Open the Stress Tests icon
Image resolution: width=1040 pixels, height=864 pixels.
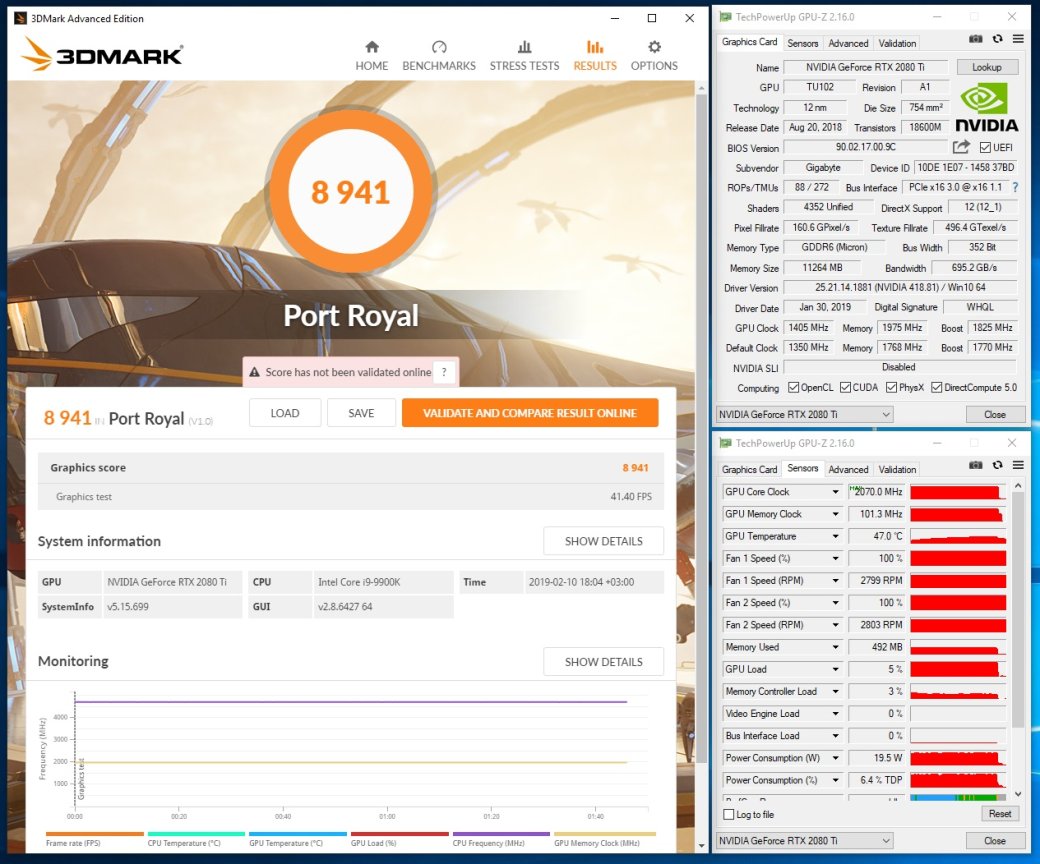524,47
